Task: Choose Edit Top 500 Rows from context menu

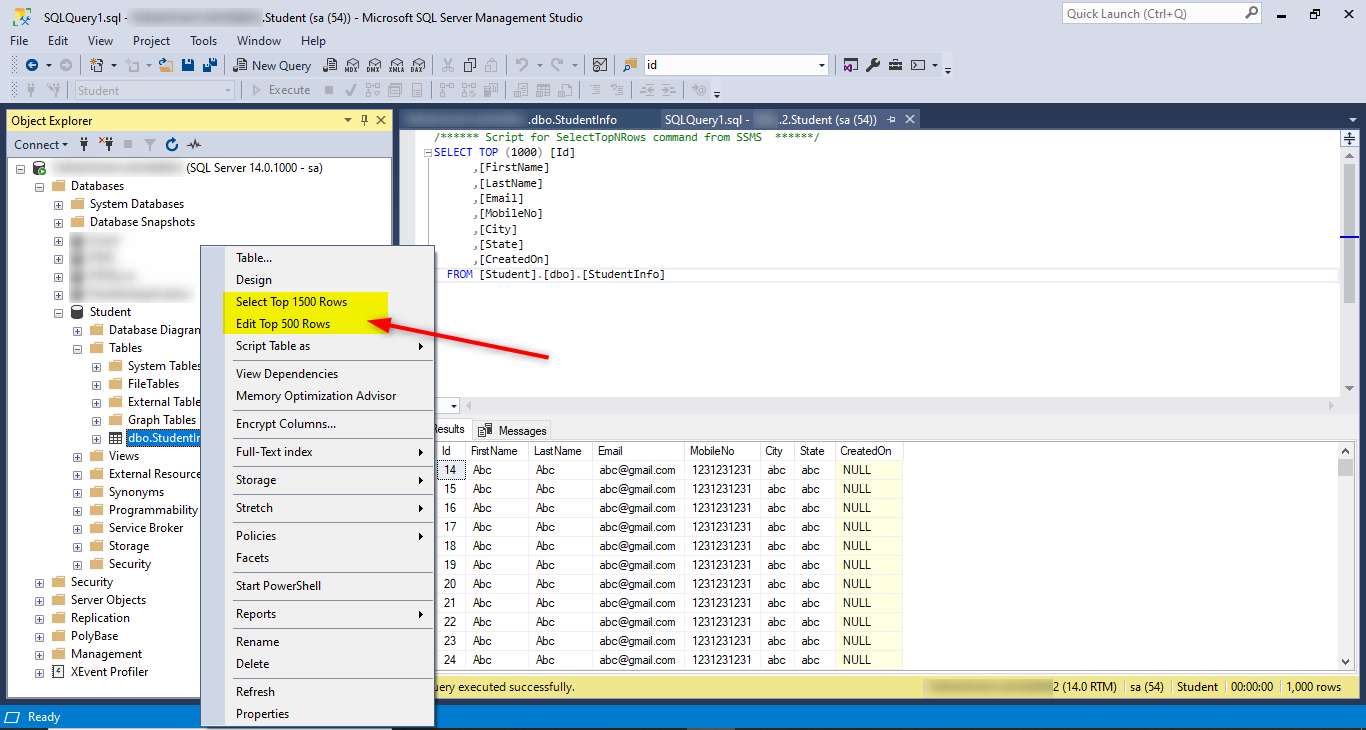Action: pos(283,324)
